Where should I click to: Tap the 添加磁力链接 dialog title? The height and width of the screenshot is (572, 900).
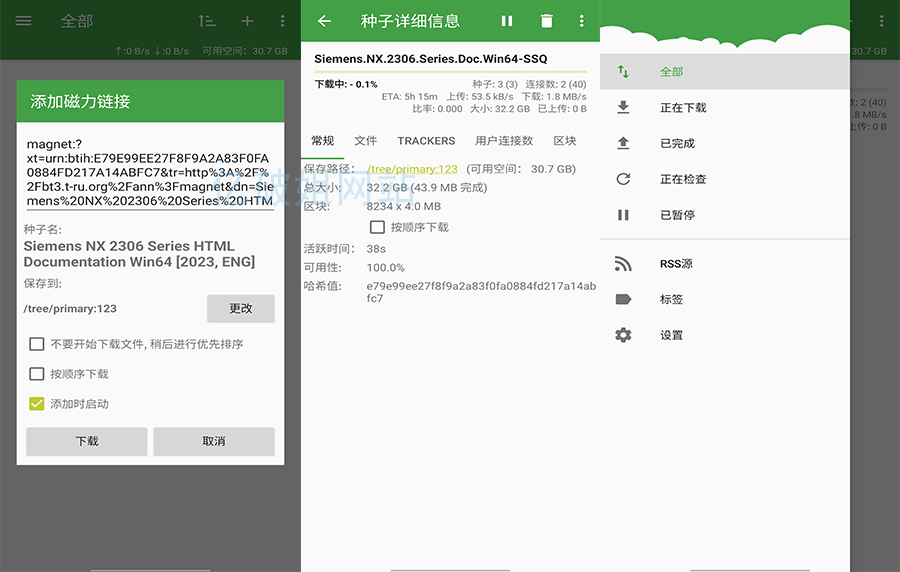click(x=80, y=102)
